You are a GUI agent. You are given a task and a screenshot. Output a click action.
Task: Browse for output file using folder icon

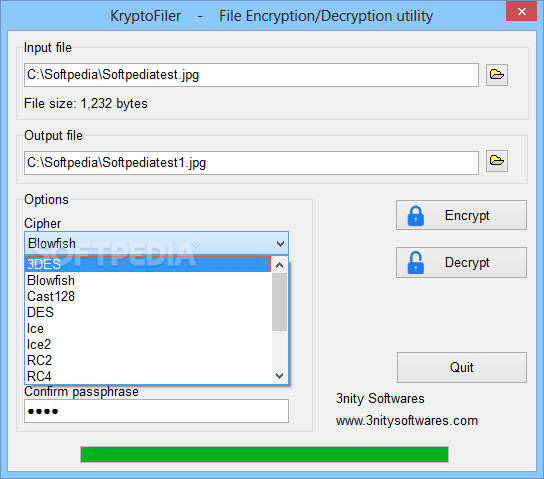click(x=497, y=161)
